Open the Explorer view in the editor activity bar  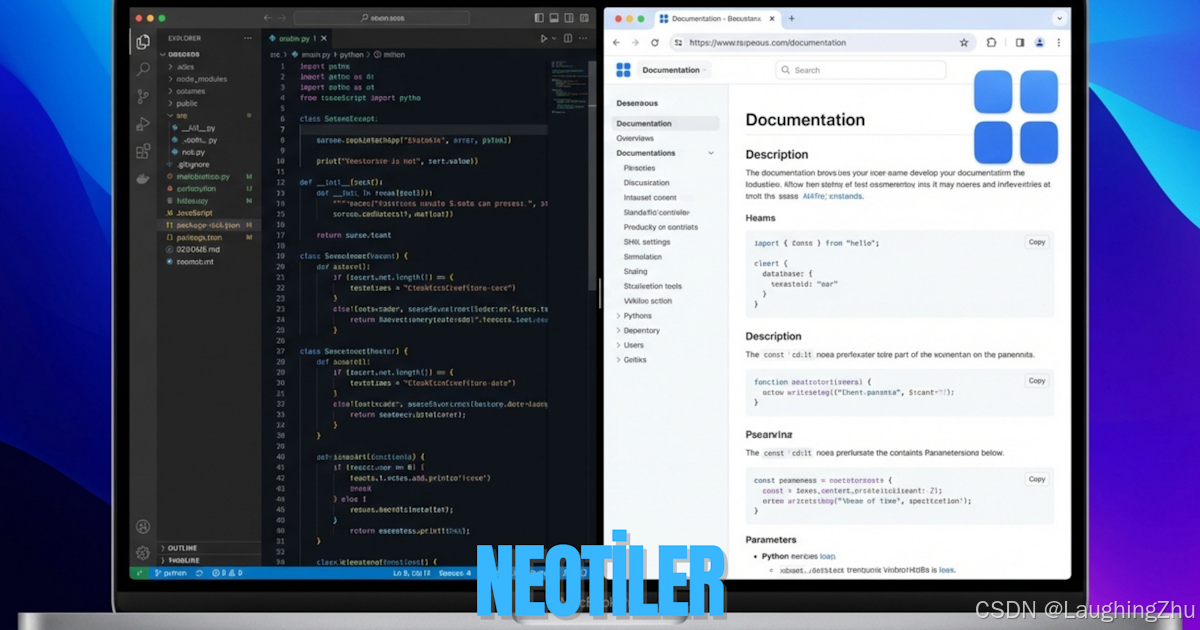click(x=143, y=42)
